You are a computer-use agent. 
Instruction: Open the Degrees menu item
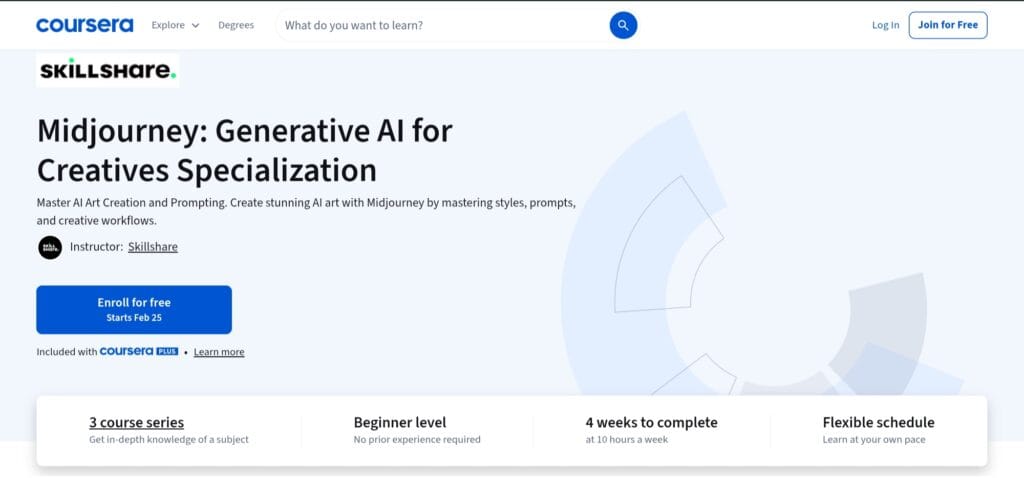pyautogui.click(x=236, y=25)
